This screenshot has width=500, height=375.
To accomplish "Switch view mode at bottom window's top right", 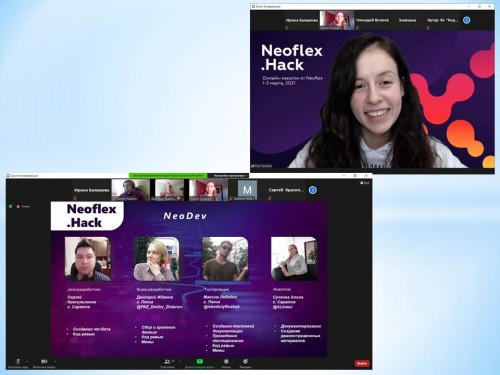I will coord(364,183).
